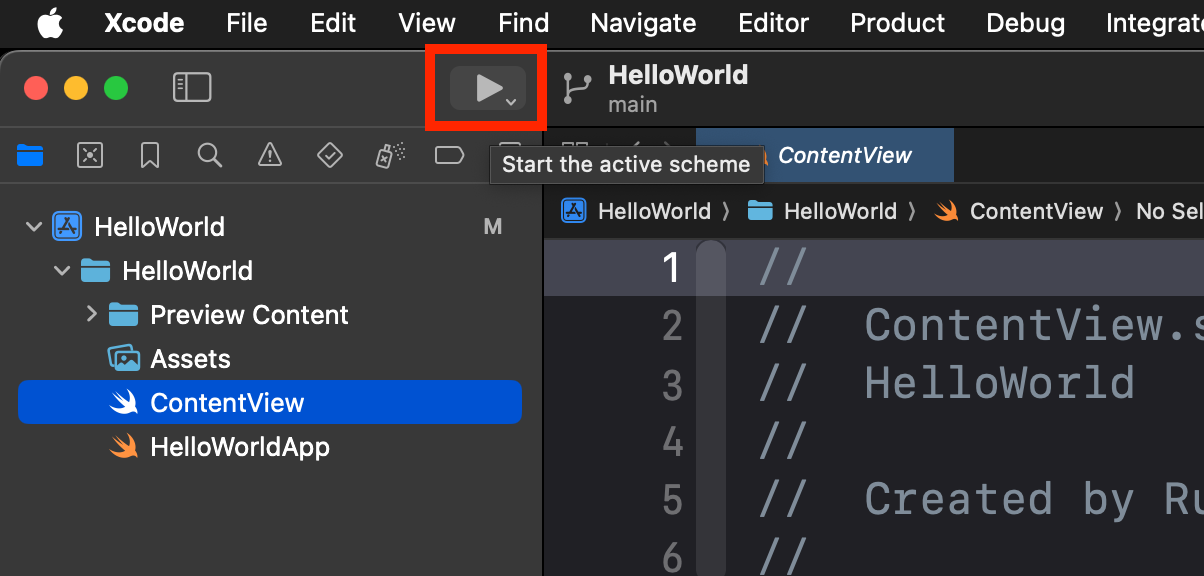1204x576 pixels.
Task: Switch to the ContentView editor tab
Action: 843,155
